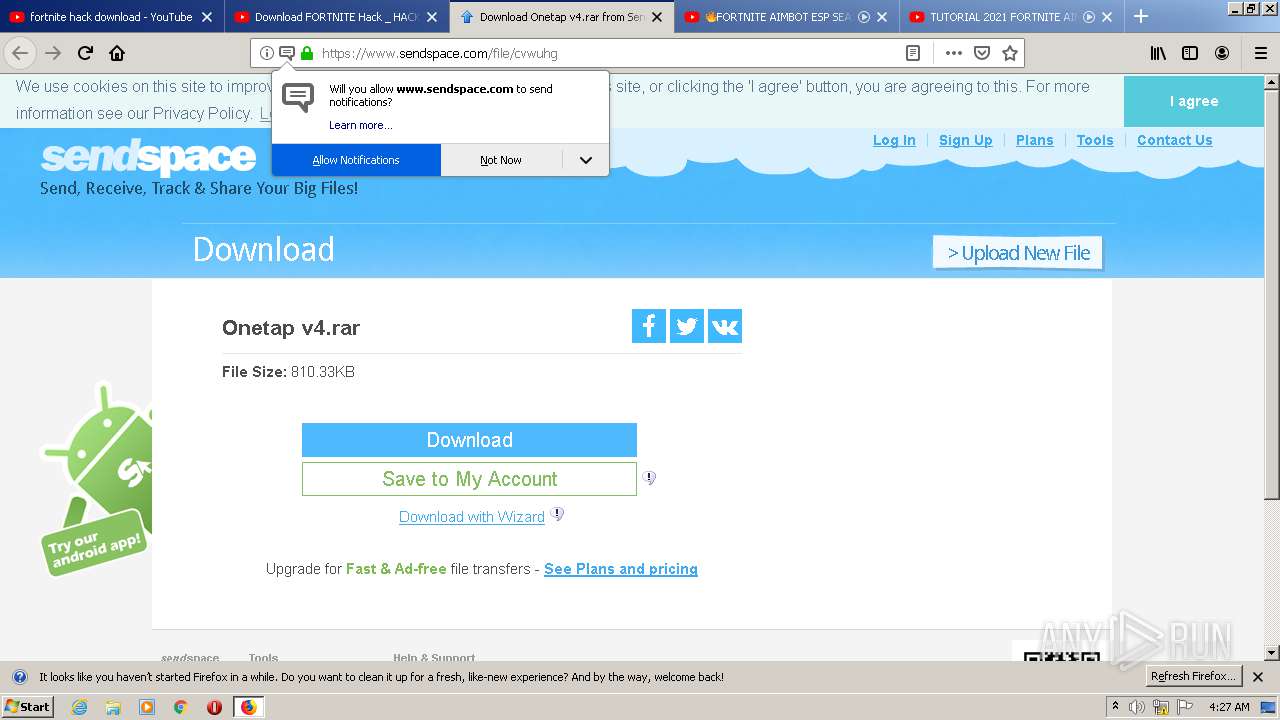The width and height of the screenshot is (1280, 720).
Task: Switch to fortnite hack download YouTube tab
Action: point(110,17)
